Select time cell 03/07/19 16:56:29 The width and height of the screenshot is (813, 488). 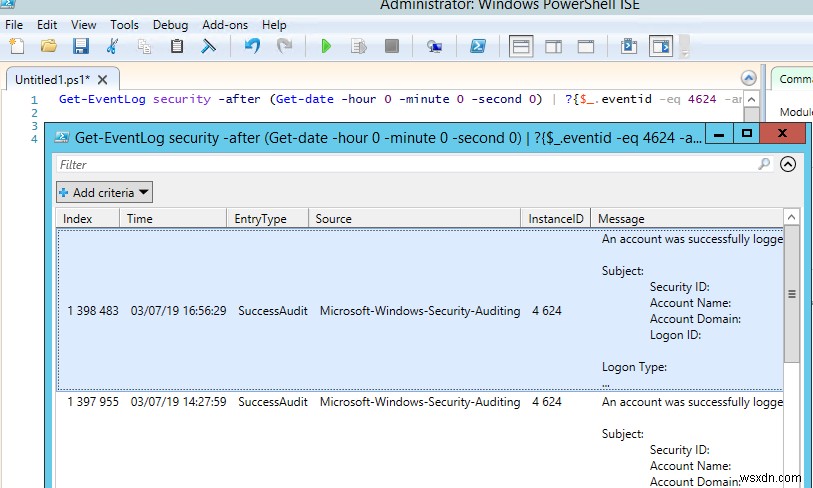click(178, 311)
